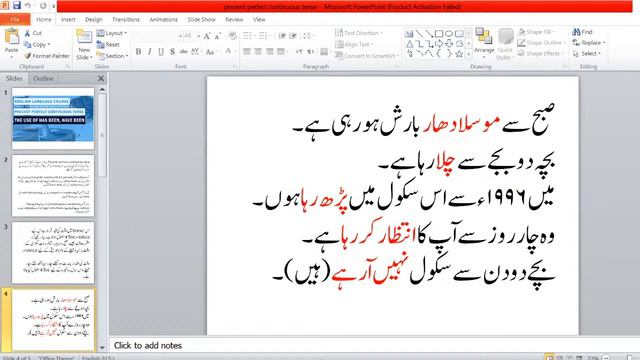Center text in paragraph group
Image resolution: width=640 pixels, height=360 pixels.
(258, 51)
